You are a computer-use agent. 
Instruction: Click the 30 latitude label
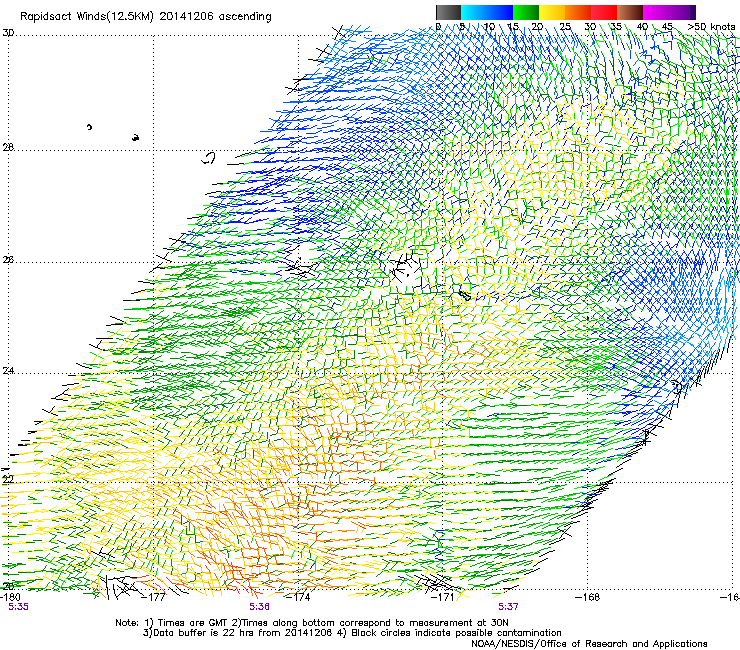pyautogui.click(x=8, y=33)
